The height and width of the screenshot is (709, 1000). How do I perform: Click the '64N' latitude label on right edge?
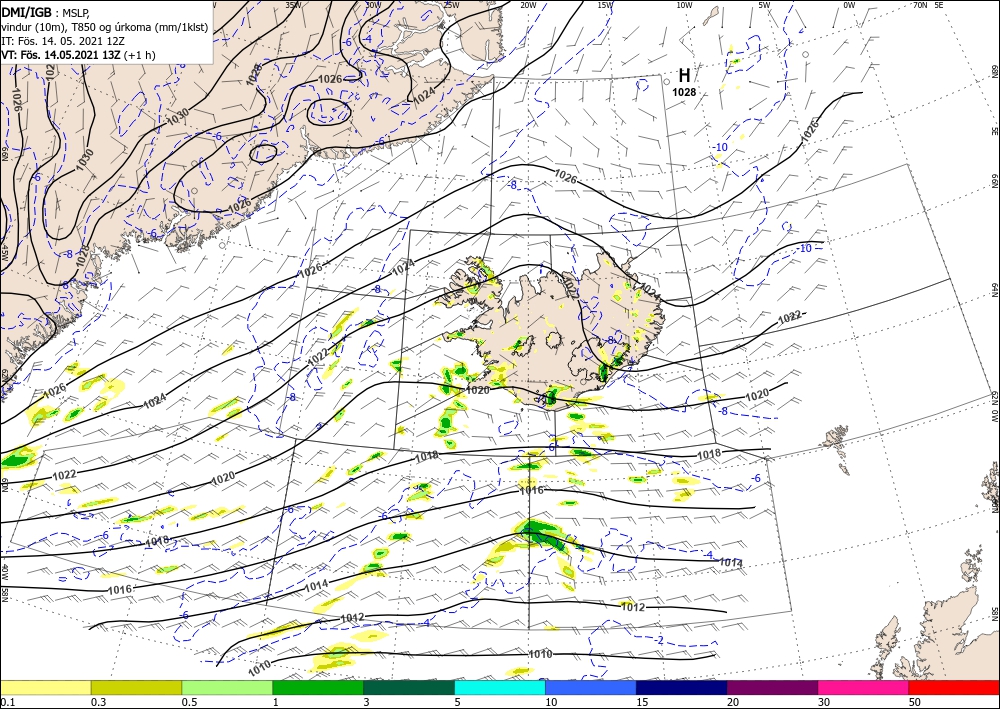[x=994, y=290]
